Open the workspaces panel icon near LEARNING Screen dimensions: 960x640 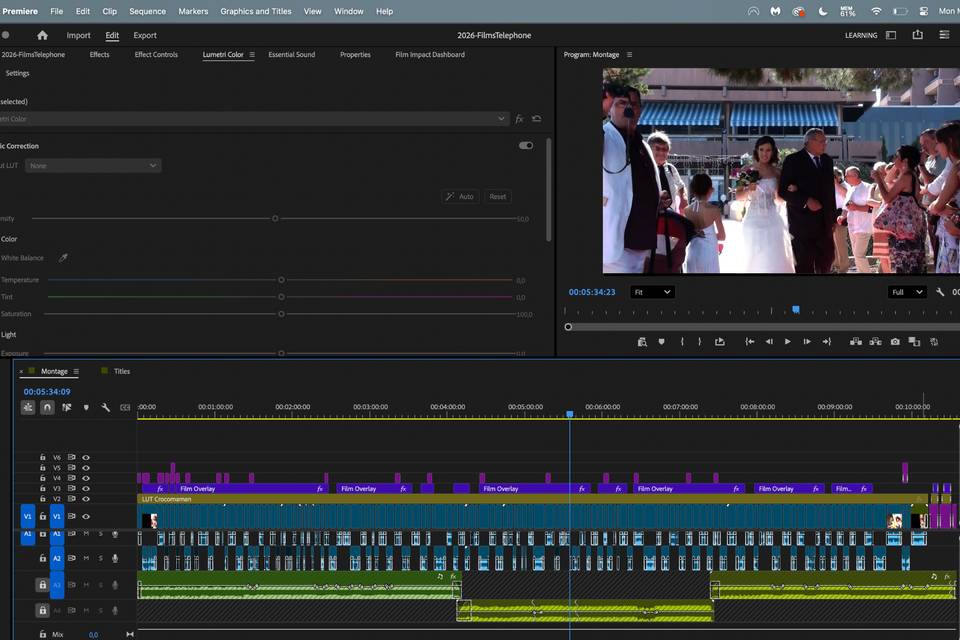point(891,35)
